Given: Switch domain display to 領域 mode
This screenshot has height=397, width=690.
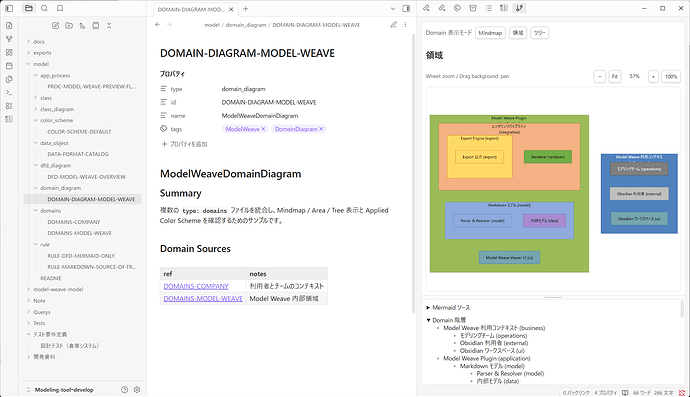Looking at the screenshot, I should tap(518, 33).
